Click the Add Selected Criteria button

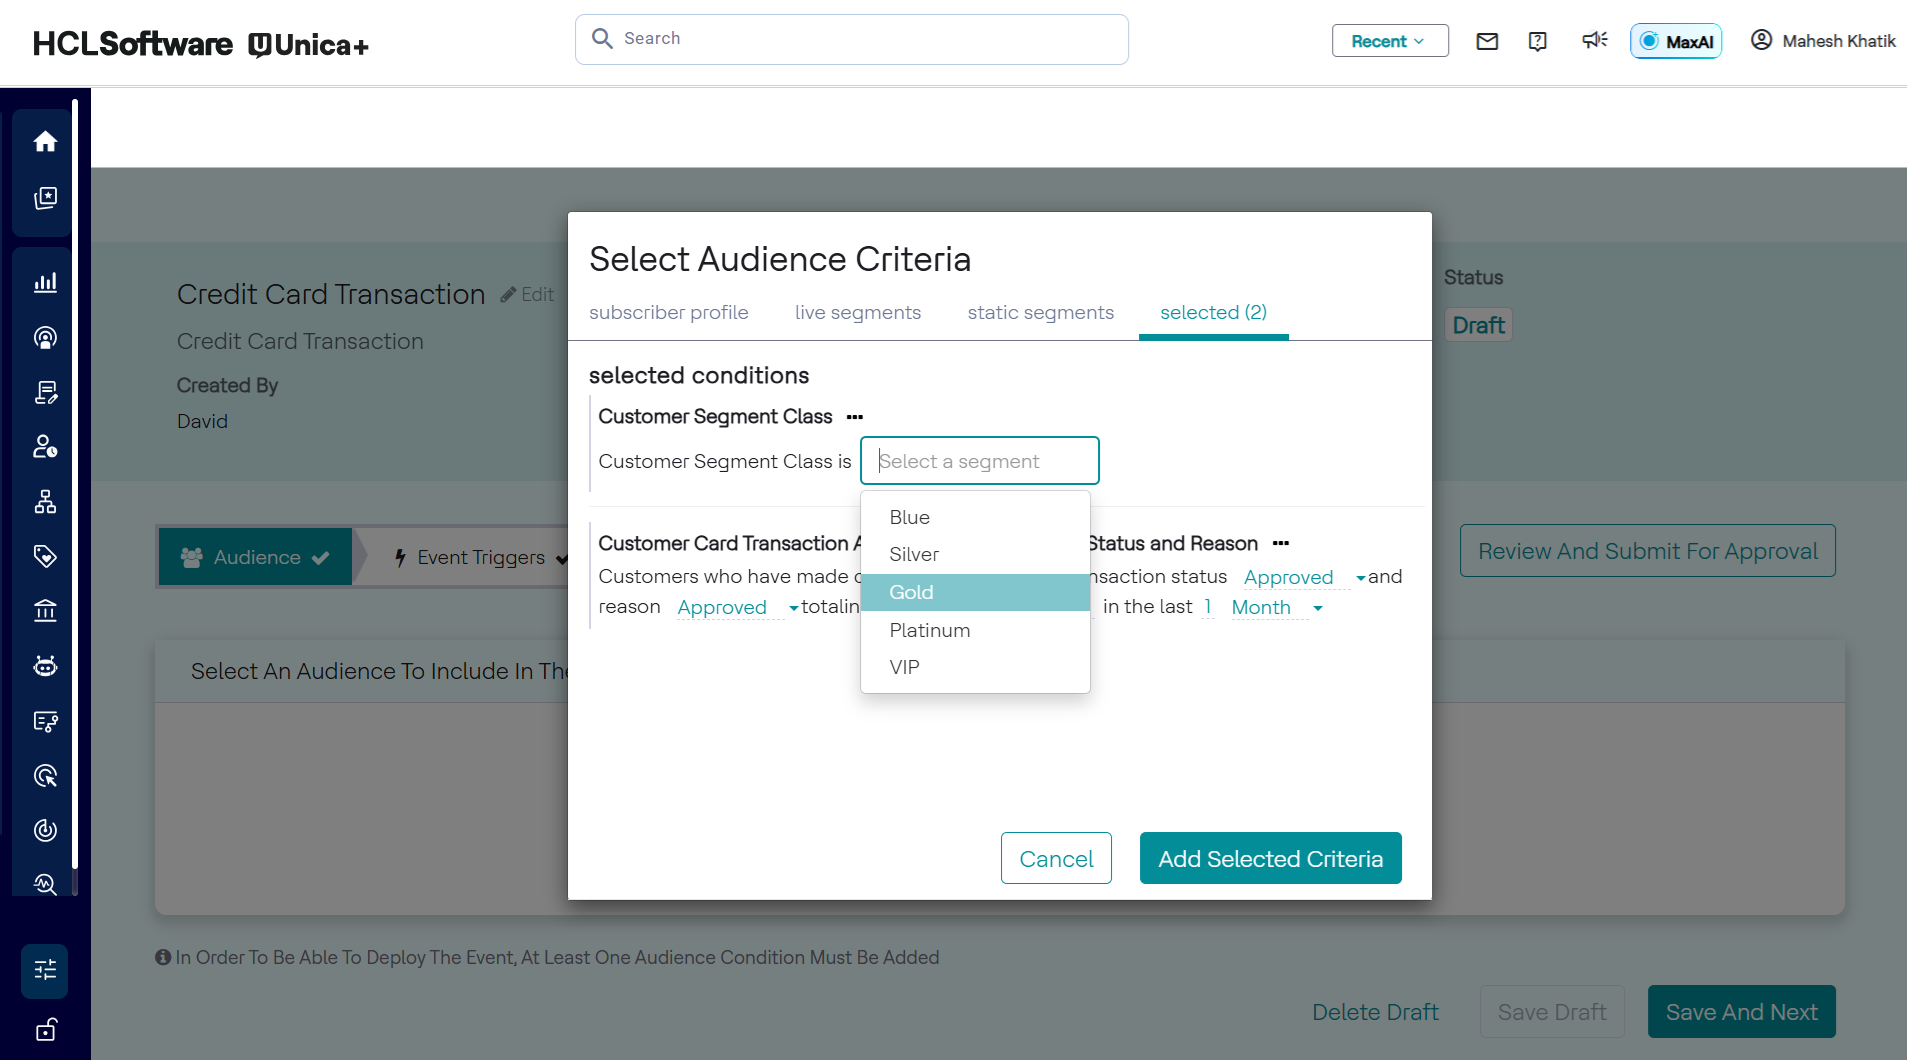pos(1270,859)
